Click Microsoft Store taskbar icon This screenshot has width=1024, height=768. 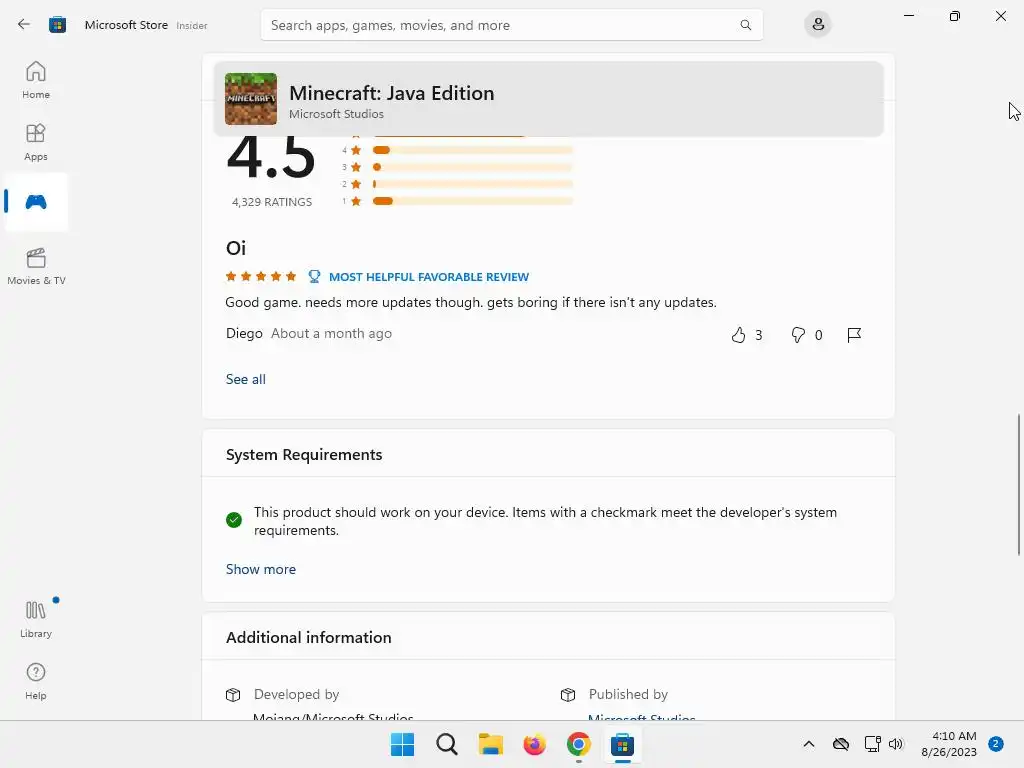(622, 744)
